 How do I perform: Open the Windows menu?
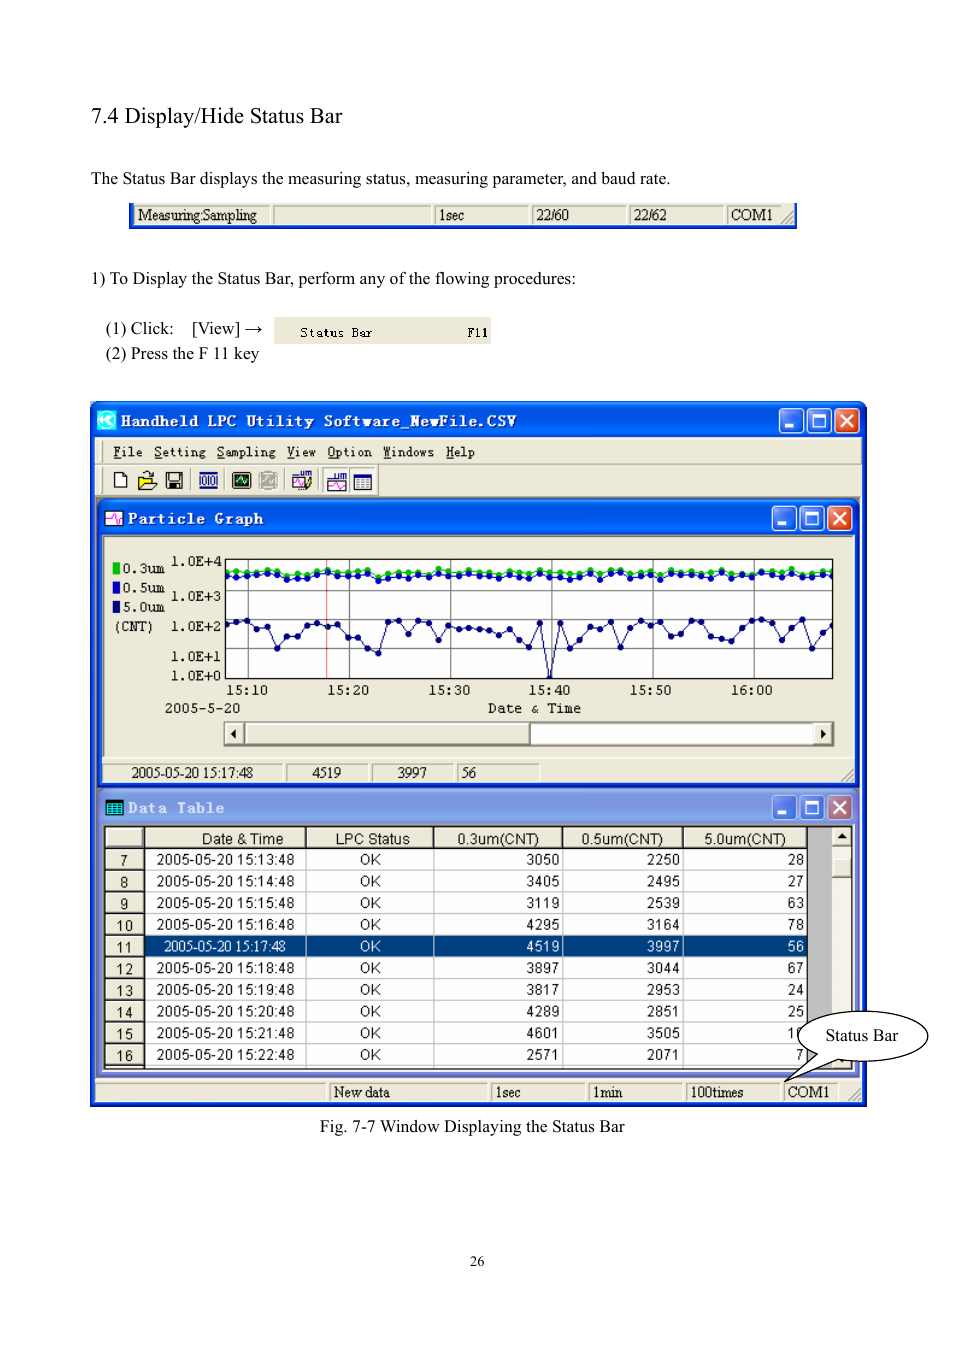click(408, 452)
